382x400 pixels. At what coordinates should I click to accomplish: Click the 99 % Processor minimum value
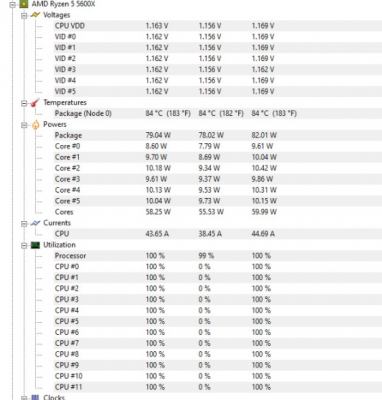[206, 256]
